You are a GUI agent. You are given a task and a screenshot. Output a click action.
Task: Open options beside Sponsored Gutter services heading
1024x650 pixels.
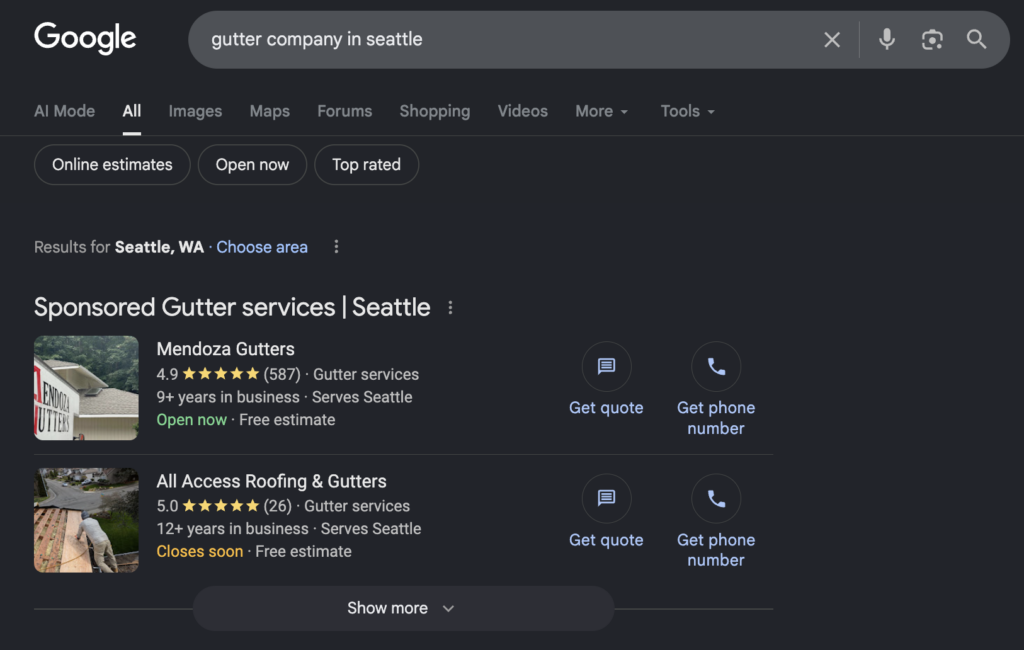coord(450,308)
